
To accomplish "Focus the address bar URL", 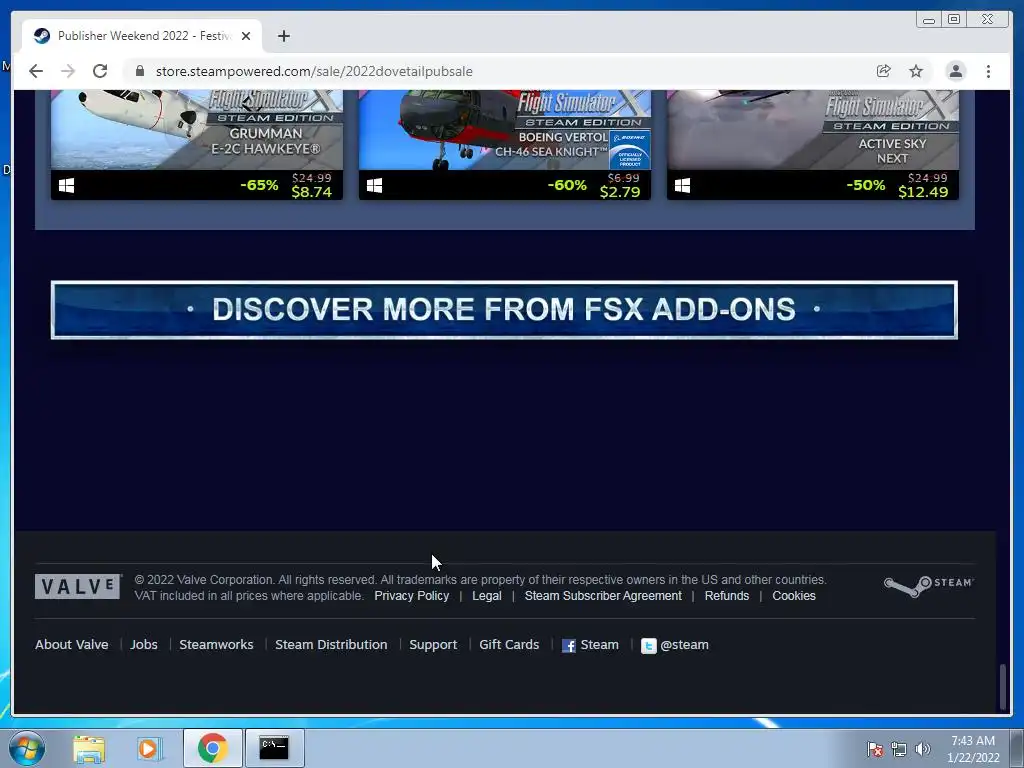I will 314,71.
